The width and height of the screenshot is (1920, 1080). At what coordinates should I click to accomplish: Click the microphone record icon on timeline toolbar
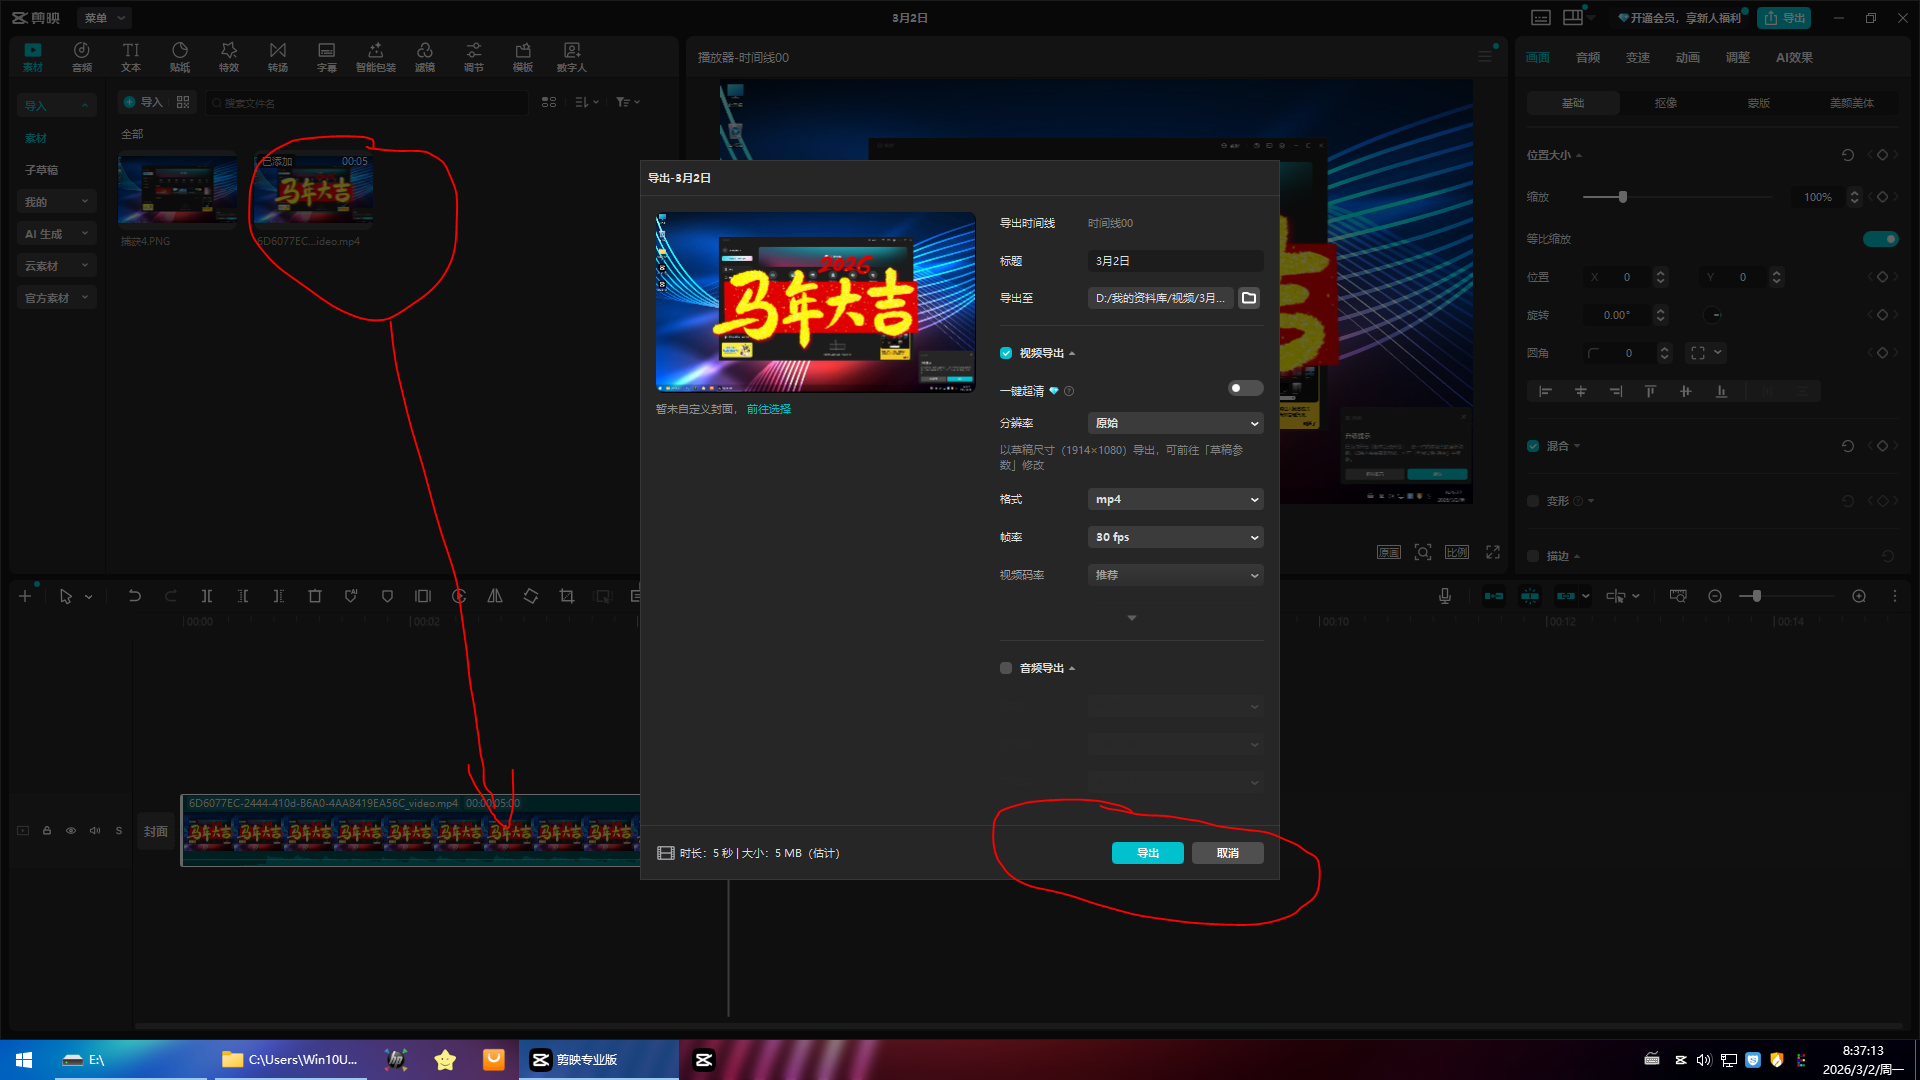(1445, 596)
